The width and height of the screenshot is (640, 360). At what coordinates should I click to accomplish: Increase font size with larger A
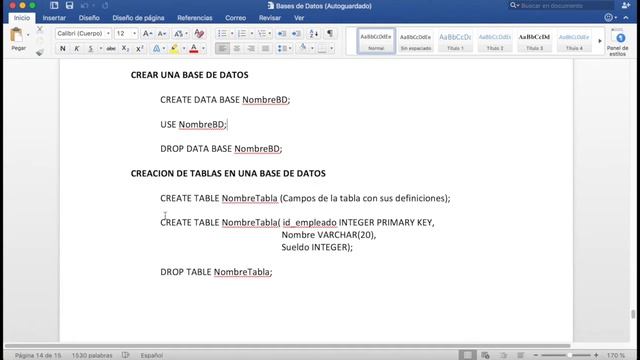pos(147,33)
